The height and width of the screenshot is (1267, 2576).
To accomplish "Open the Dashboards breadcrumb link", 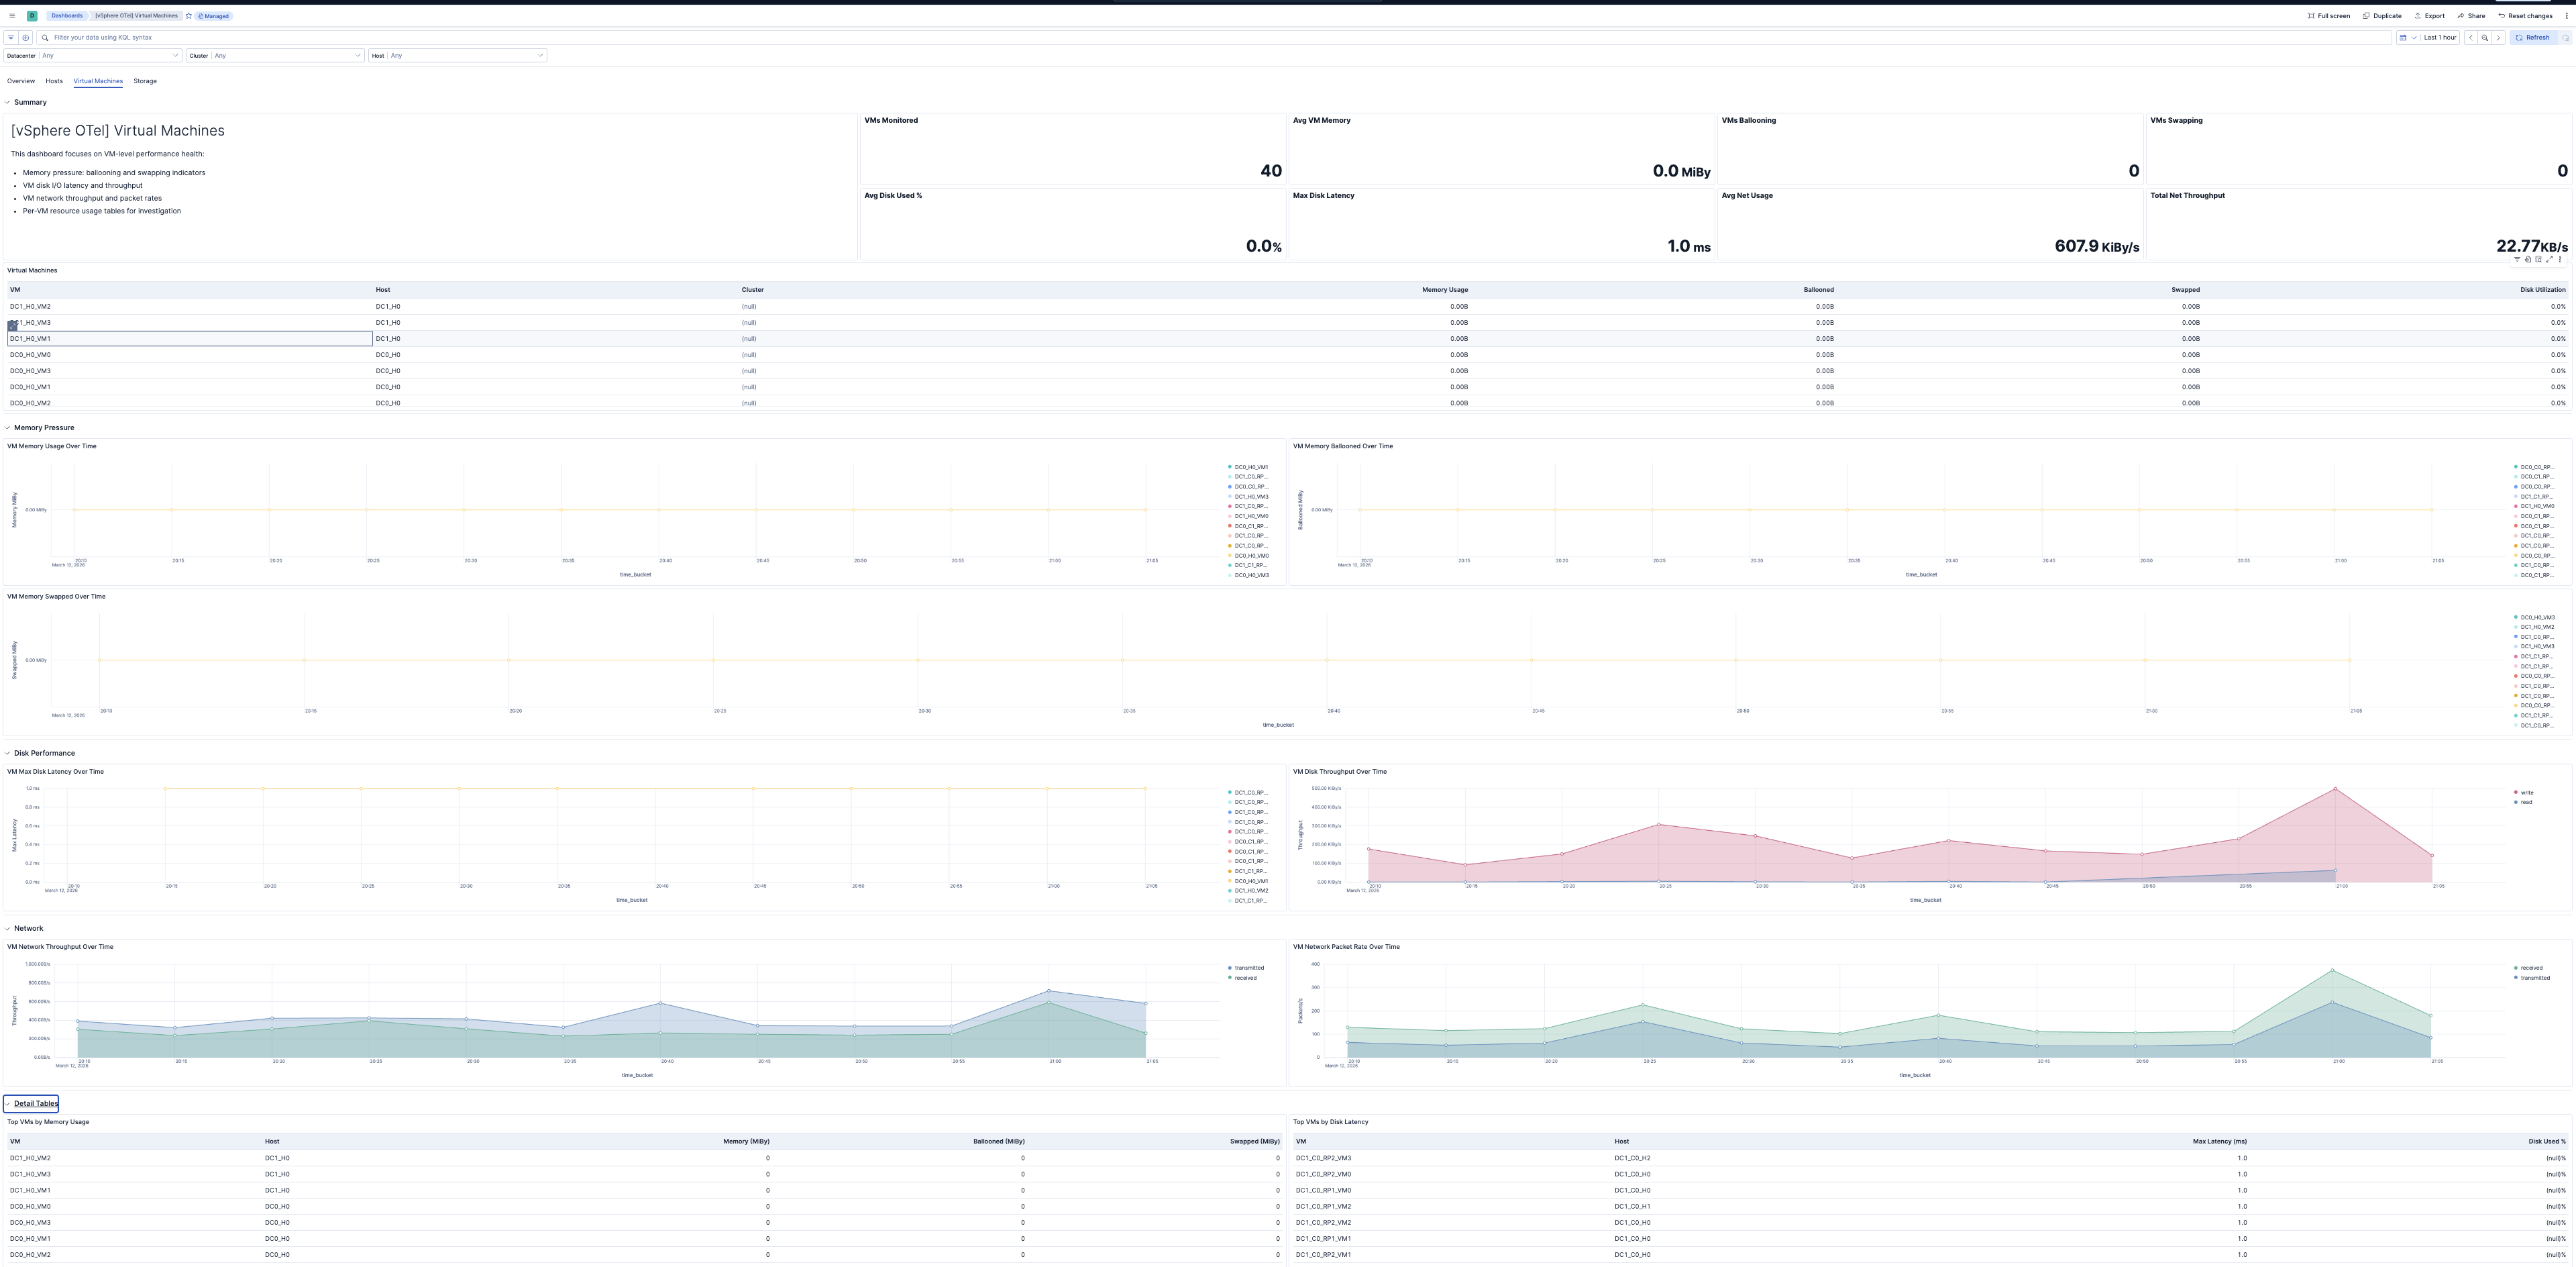I will pyautogui.click(x=66, y=16).
